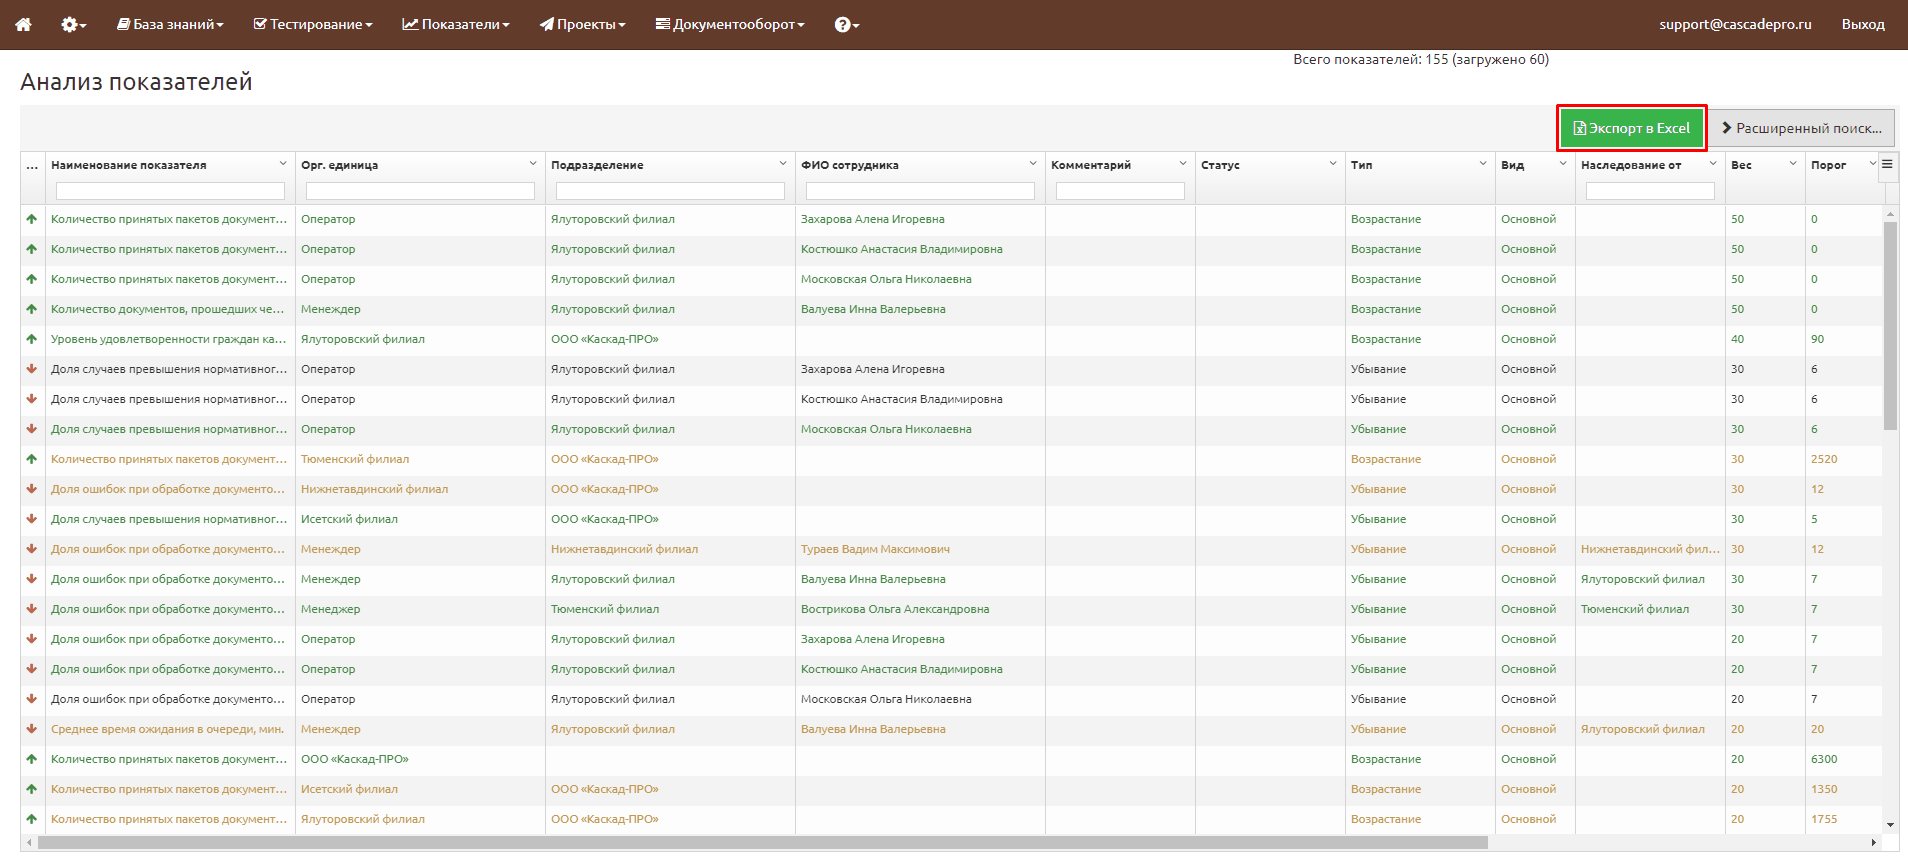Click the Порог value 6300

pos(1824,759)
